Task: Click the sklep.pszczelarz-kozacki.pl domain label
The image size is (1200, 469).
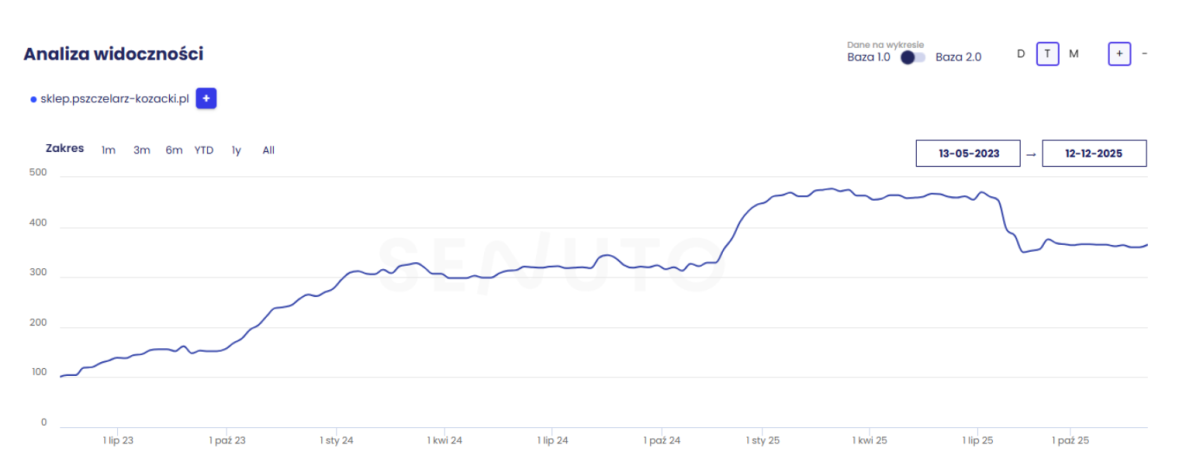Action: [115, 99]
